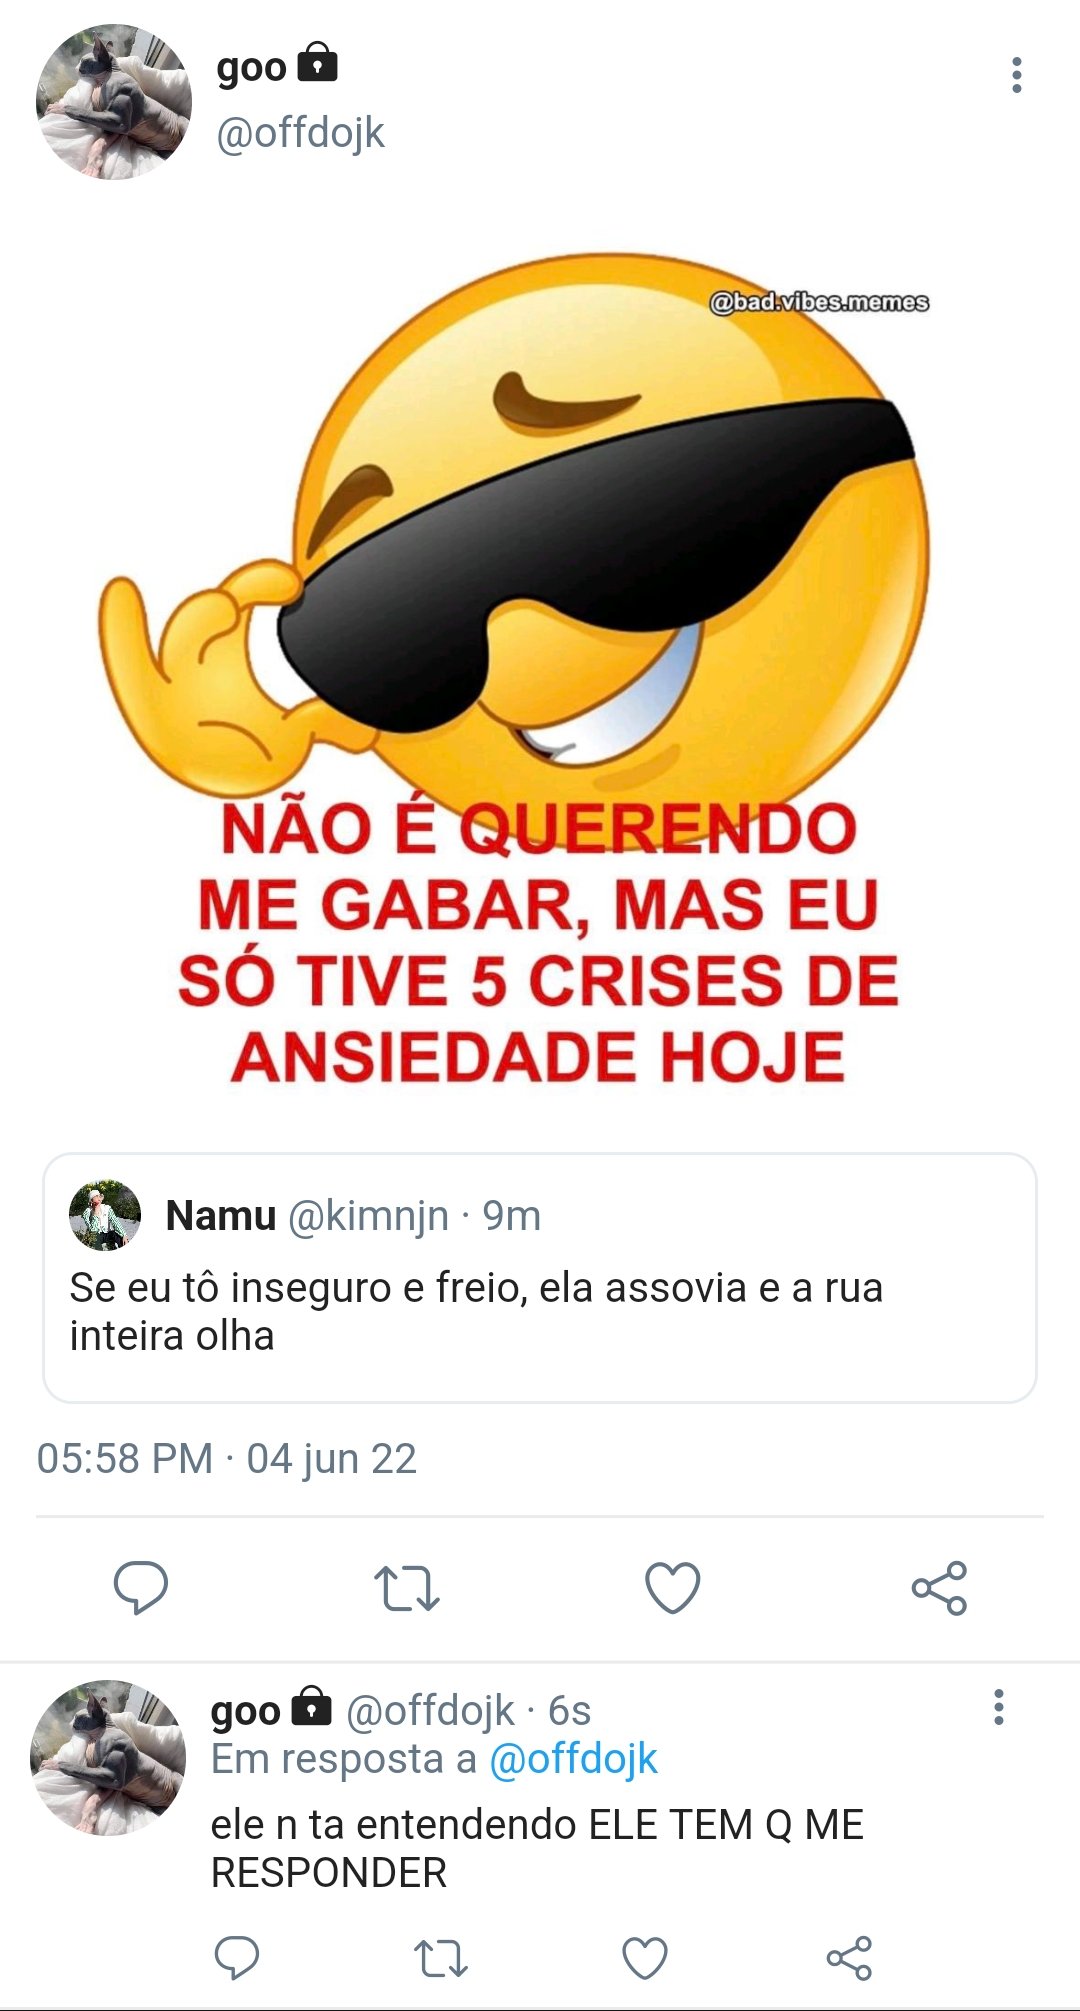Tap the goo display name in header
This screenshot has width=1080, height=2011.
251,68
